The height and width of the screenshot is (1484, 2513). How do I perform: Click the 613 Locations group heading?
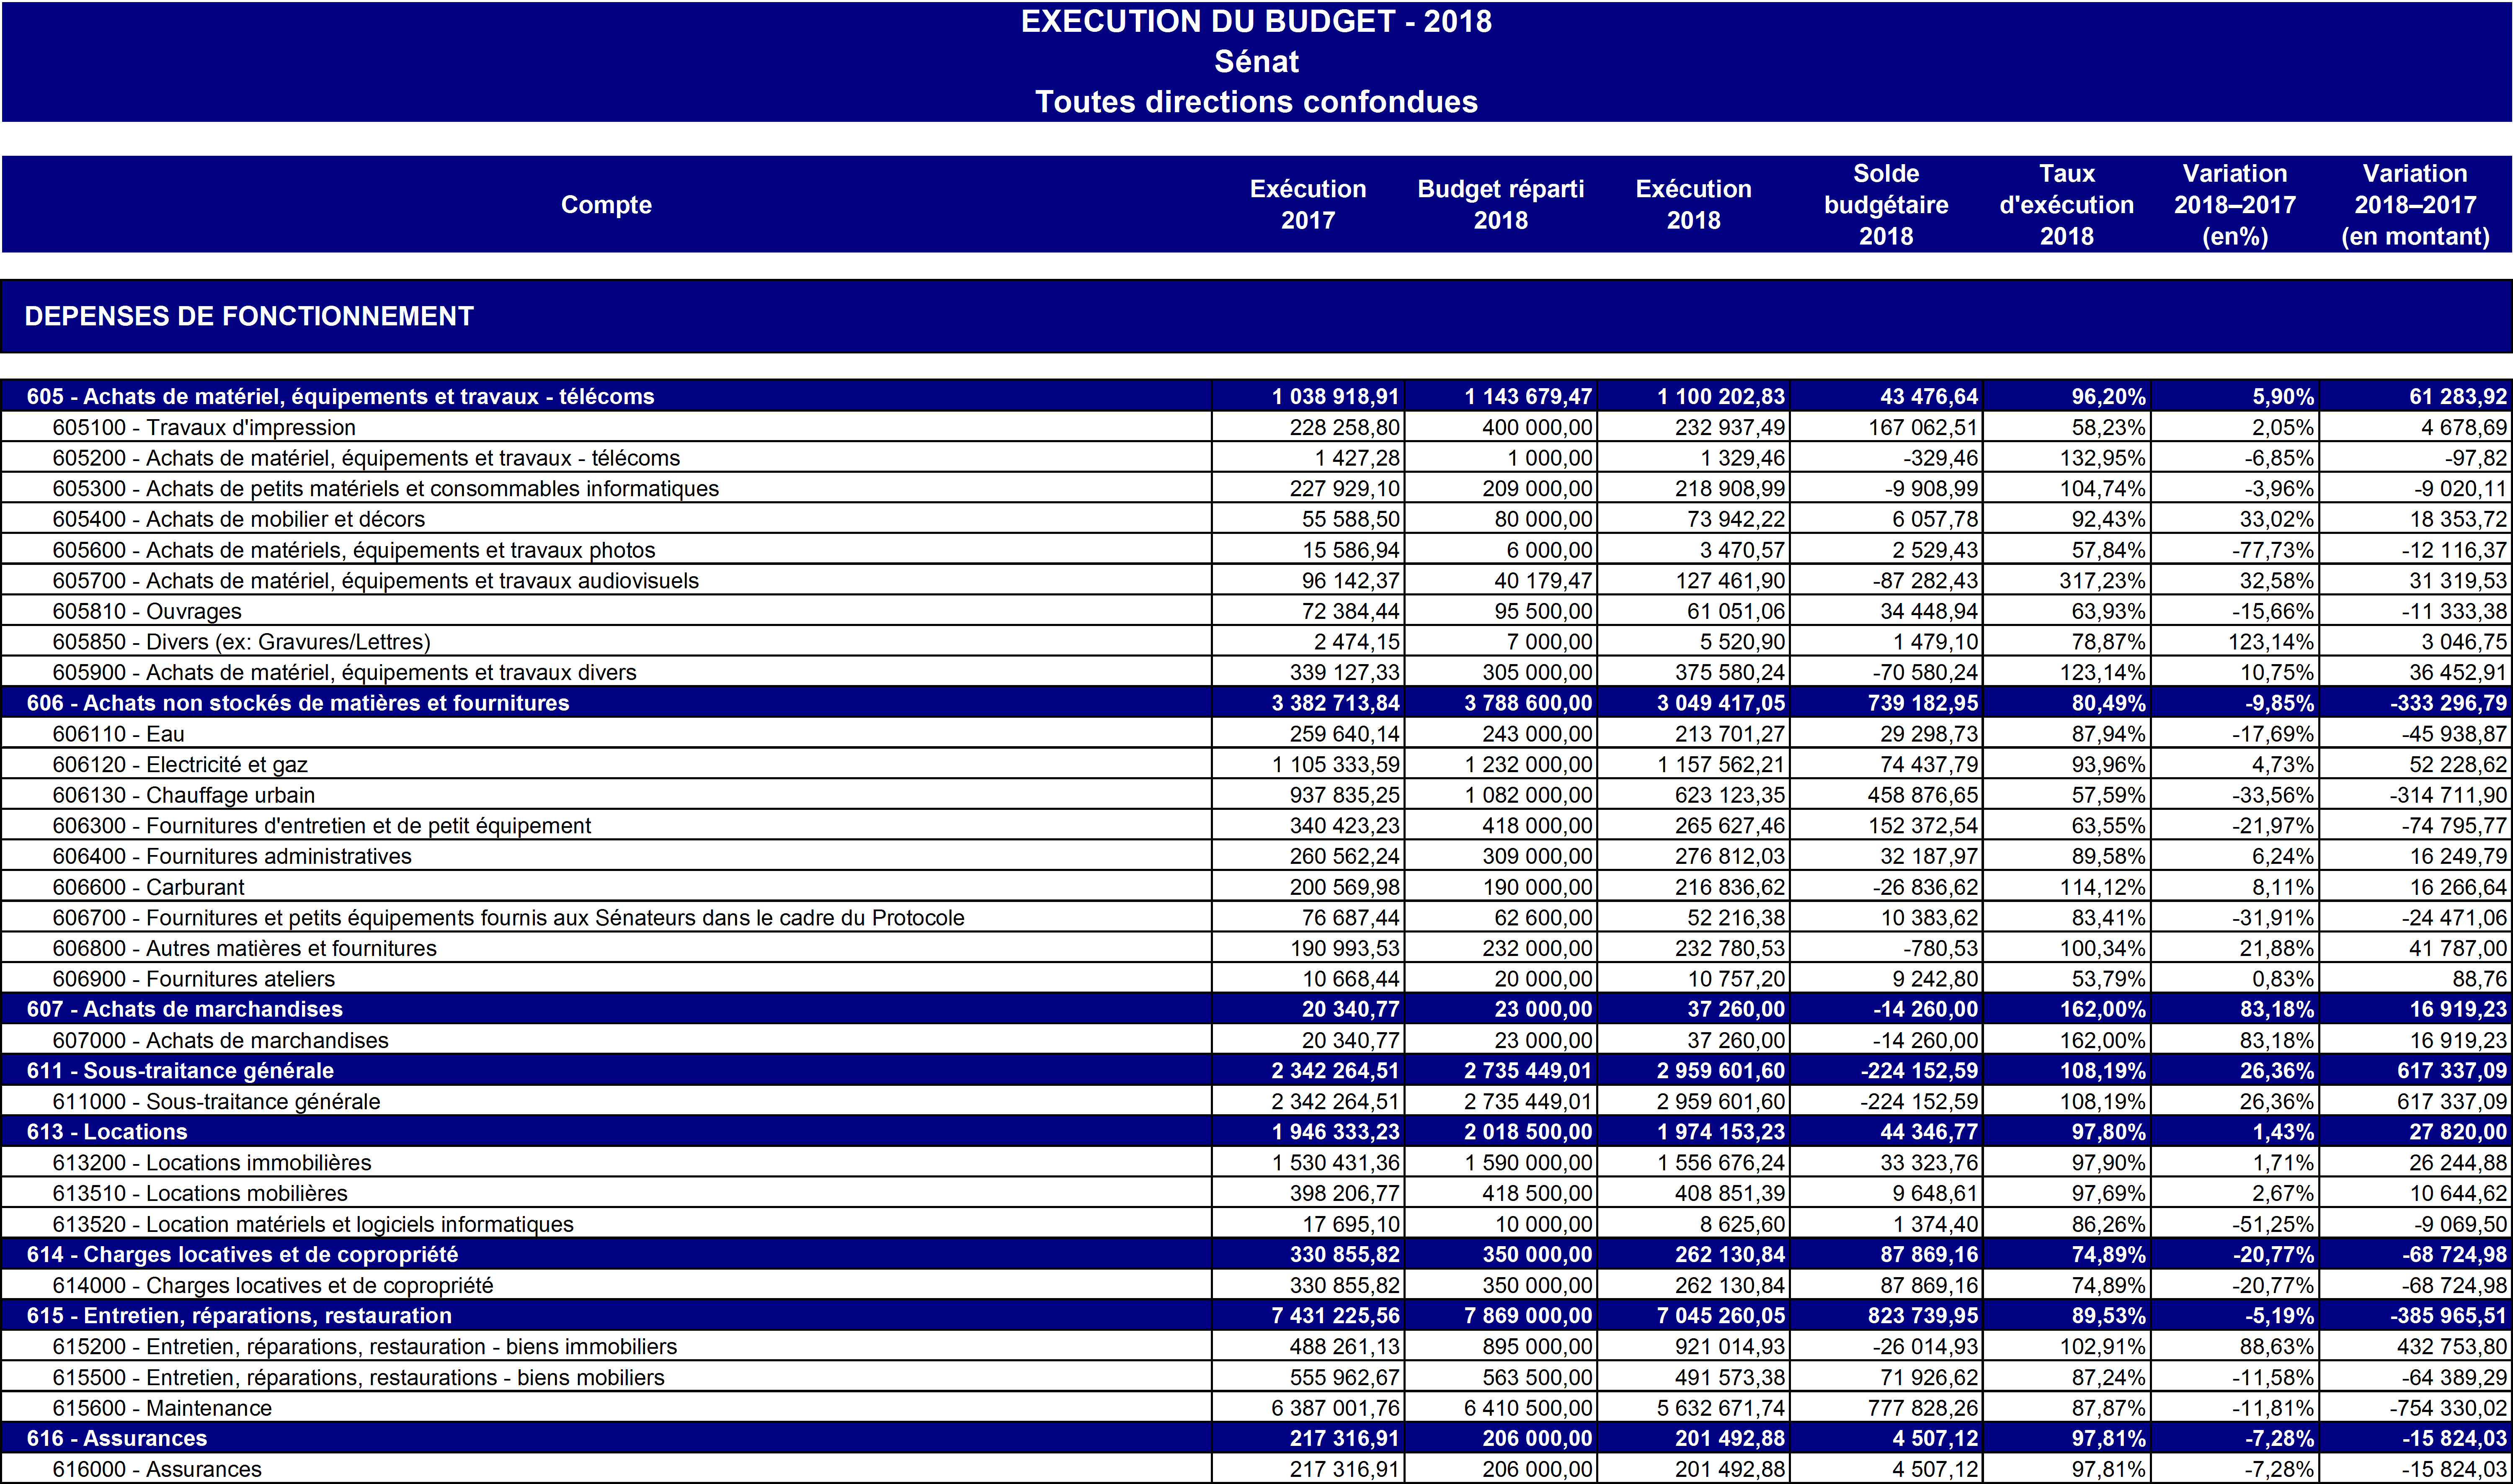(107, 1131)
